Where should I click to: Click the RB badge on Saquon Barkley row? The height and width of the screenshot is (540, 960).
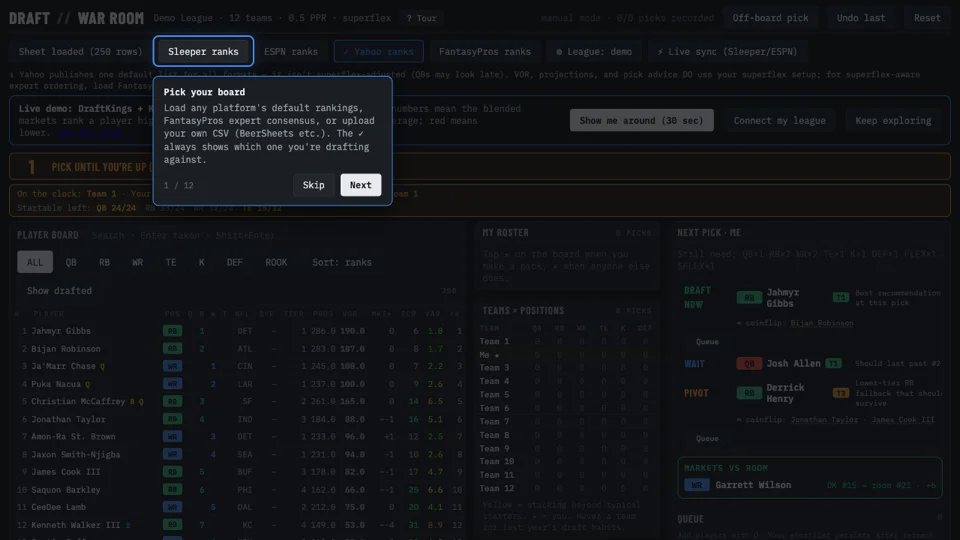click(x=172, y=489)
